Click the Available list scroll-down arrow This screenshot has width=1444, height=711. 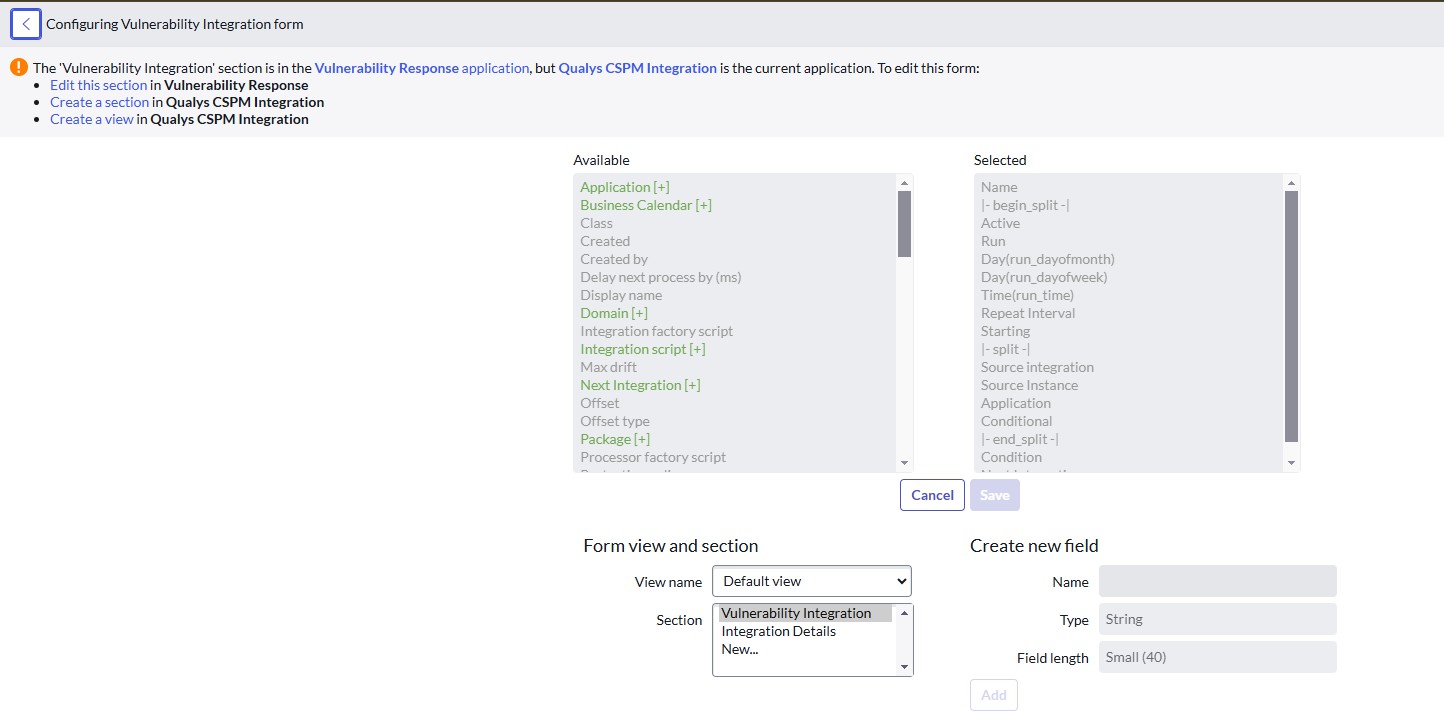[904, 463]
